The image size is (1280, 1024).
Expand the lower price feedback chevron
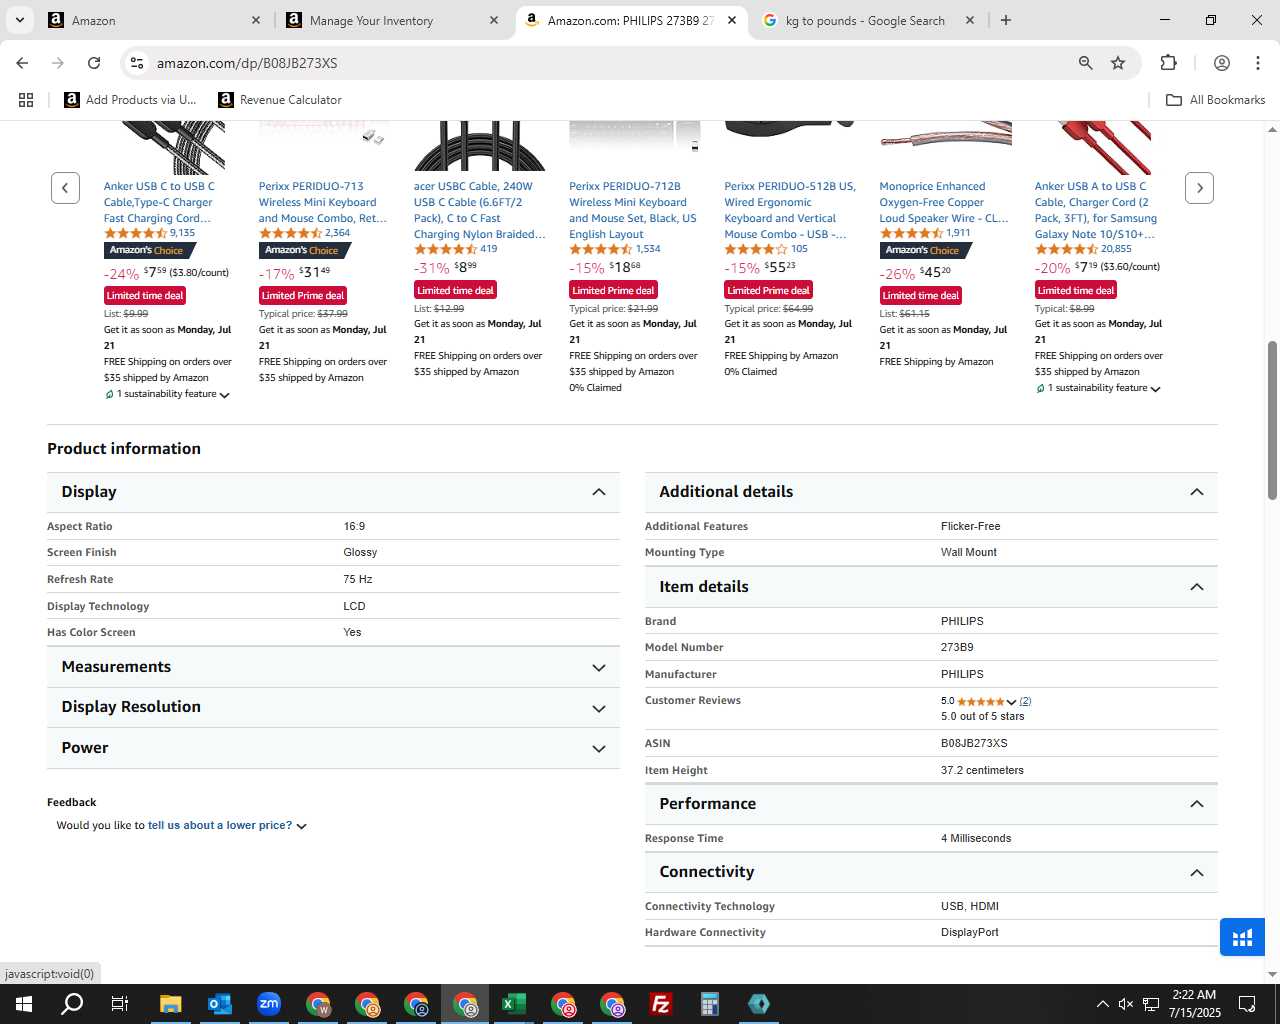pos(301,827)
